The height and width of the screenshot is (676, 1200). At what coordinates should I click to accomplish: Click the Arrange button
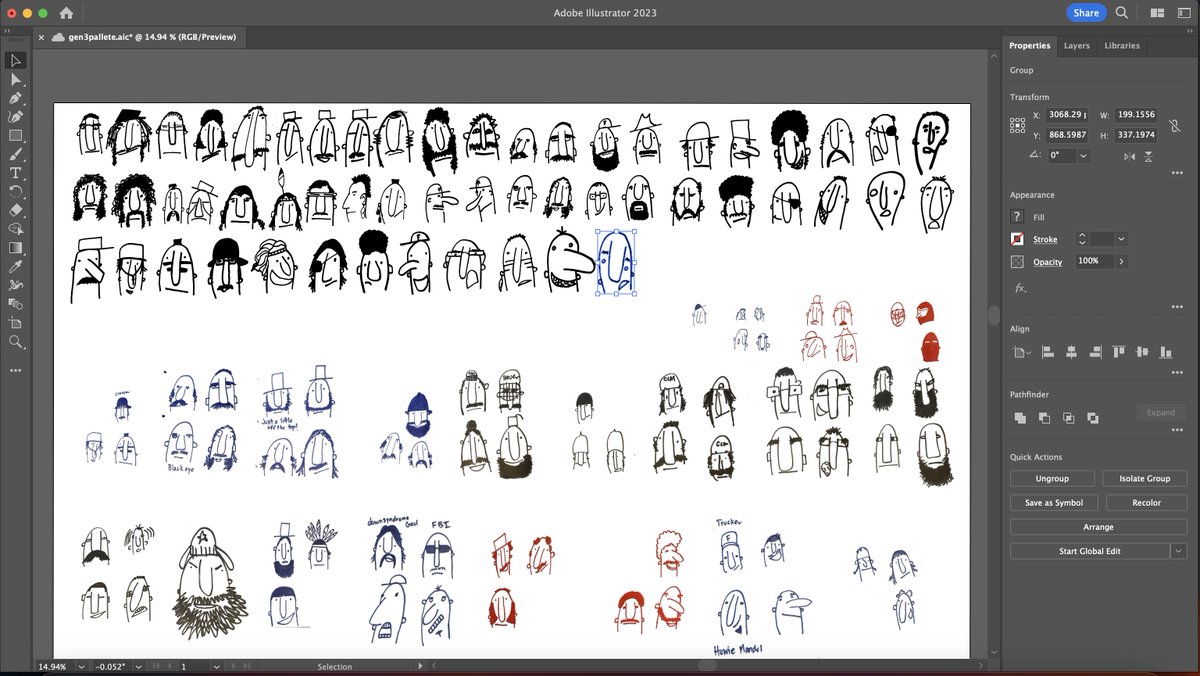click(x=1098, y=527)
